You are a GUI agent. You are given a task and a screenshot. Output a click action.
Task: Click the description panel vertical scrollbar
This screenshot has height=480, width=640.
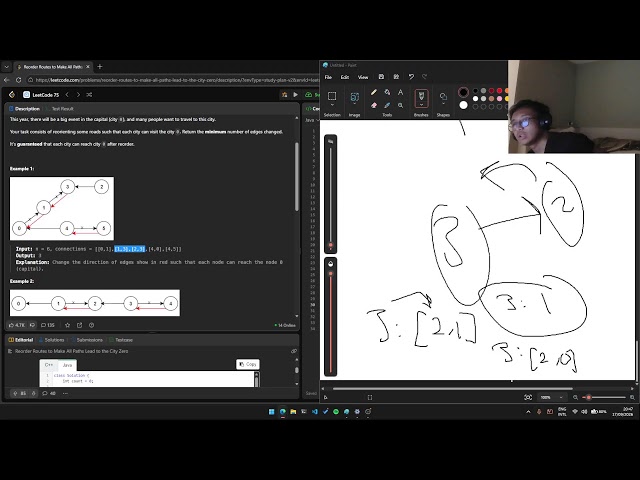point(296,176)
